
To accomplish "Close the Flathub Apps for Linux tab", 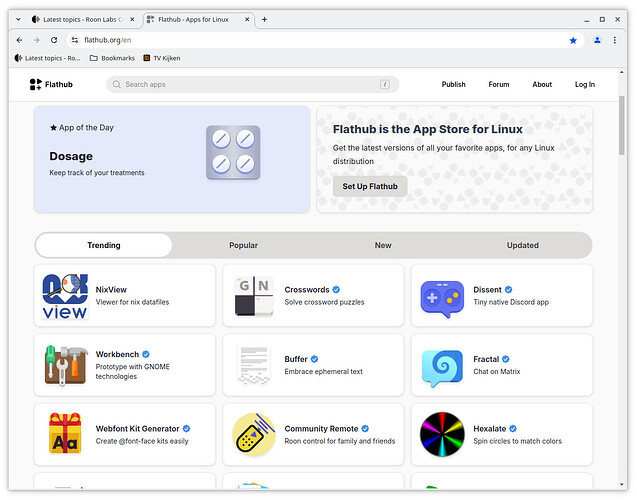I will [x=247, y=19].
